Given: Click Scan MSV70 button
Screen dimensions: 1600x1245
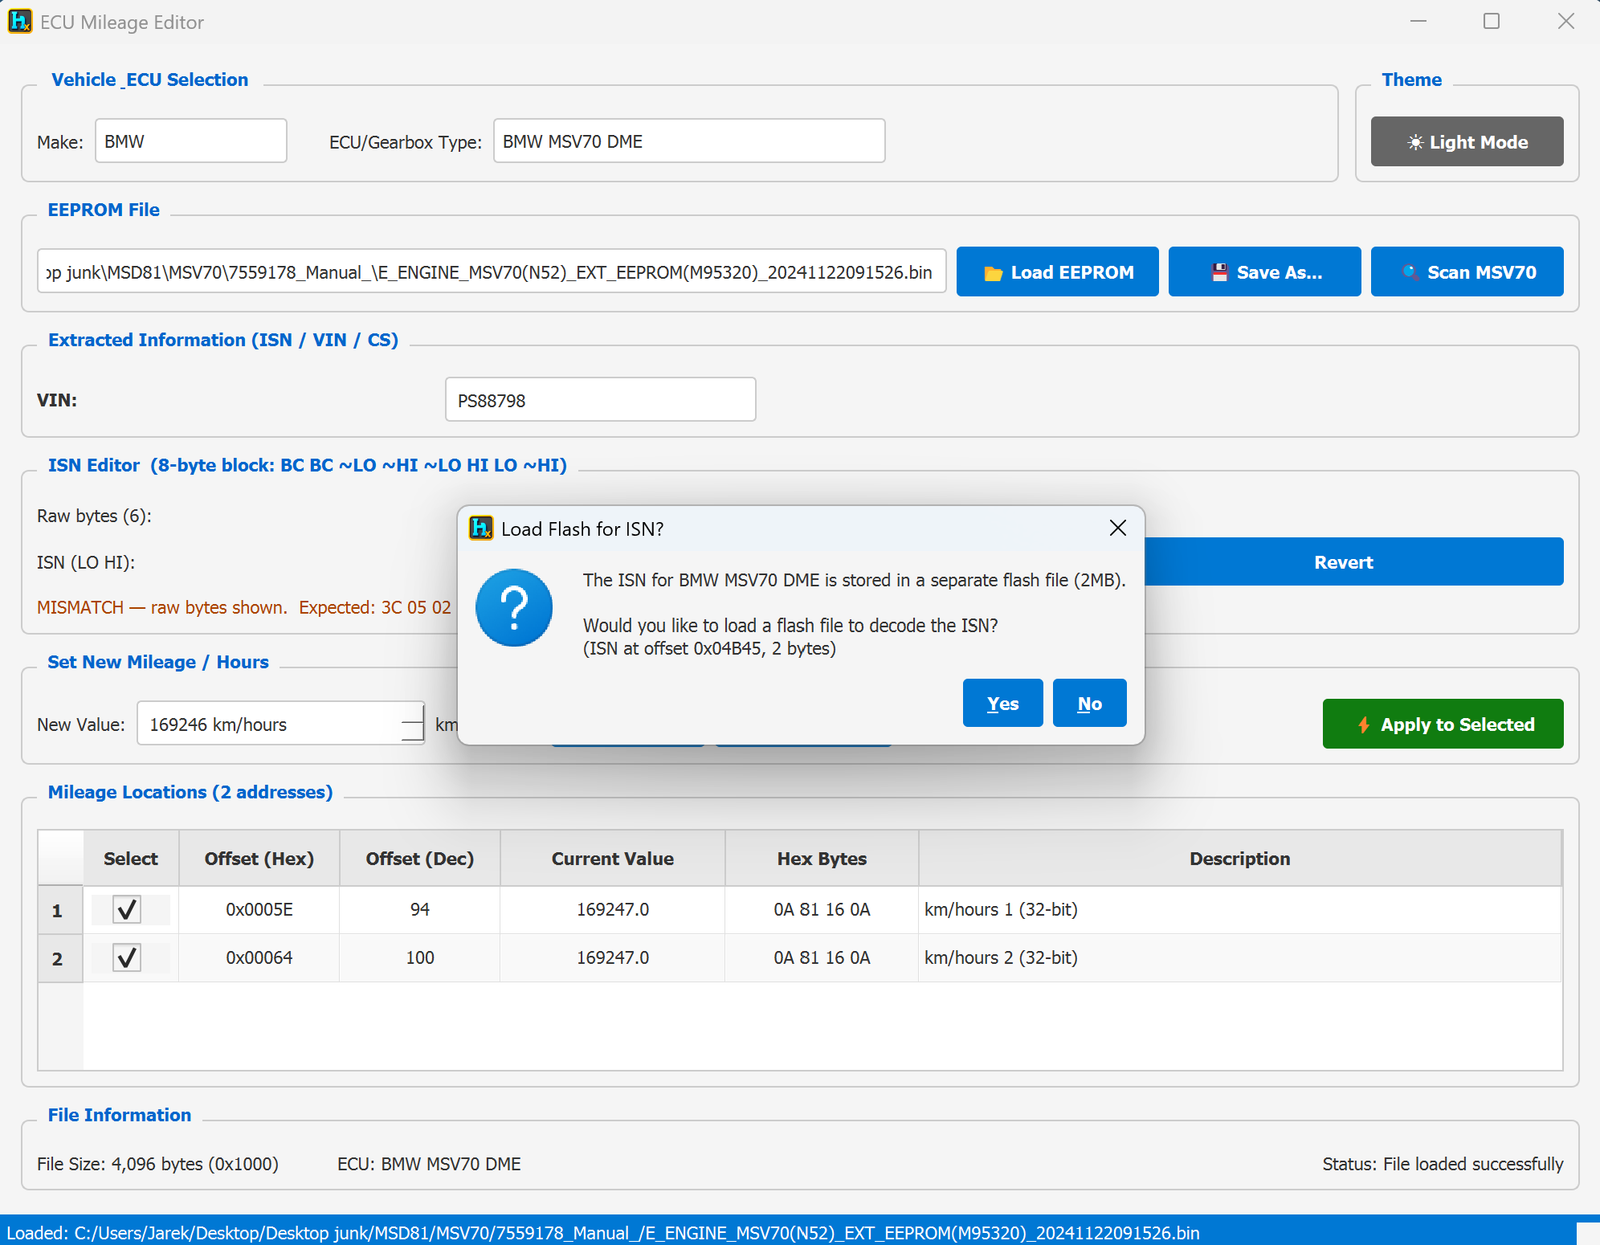Looking at the screenshot, I should [x=1467, y=272].
